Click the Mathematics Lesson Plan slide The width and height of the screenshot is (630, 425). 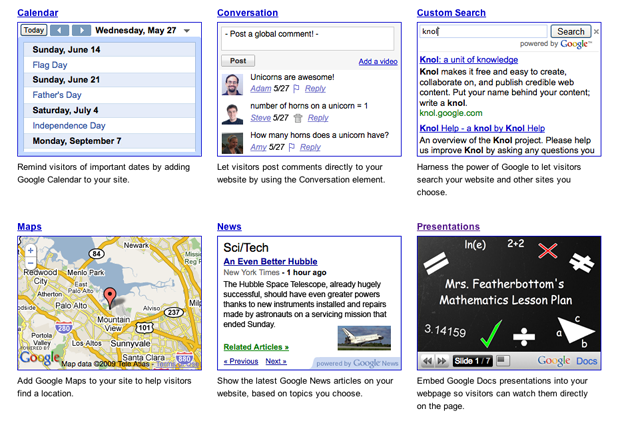(509, 294)
